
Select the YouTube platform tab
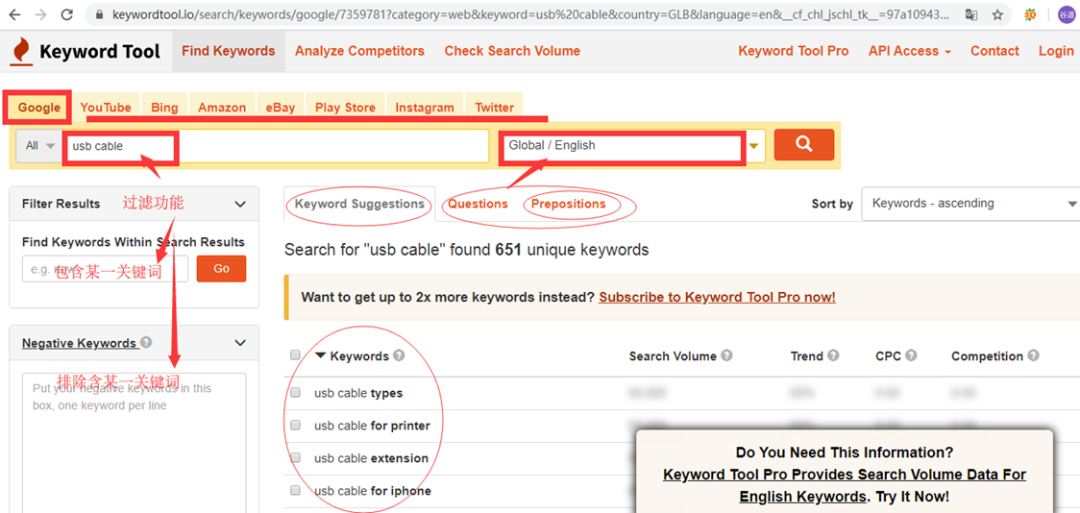[105, 107]
